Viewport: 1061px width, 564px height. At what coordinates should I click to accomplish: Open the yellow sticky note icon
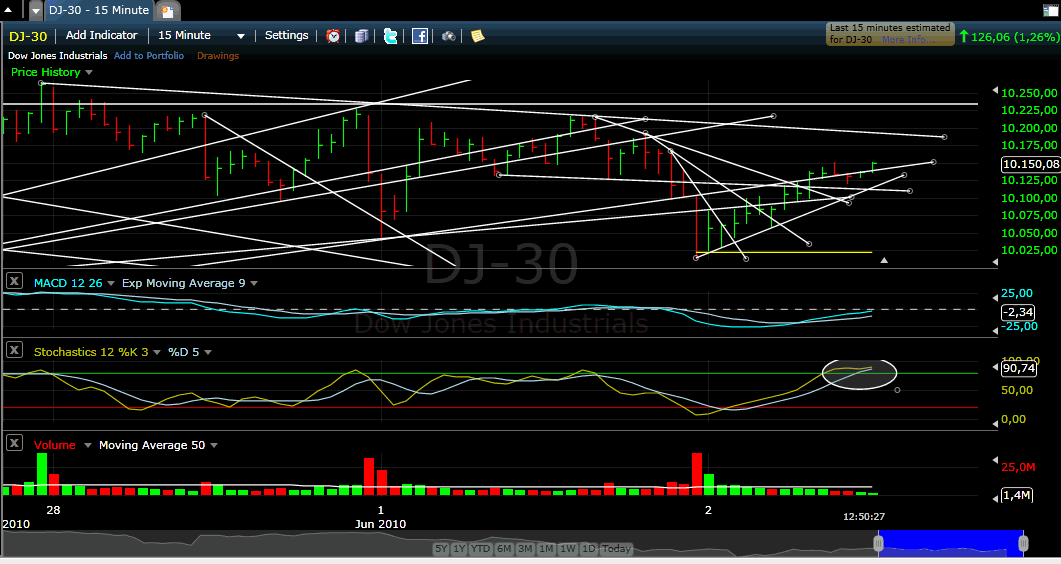(x=478, y=36)
